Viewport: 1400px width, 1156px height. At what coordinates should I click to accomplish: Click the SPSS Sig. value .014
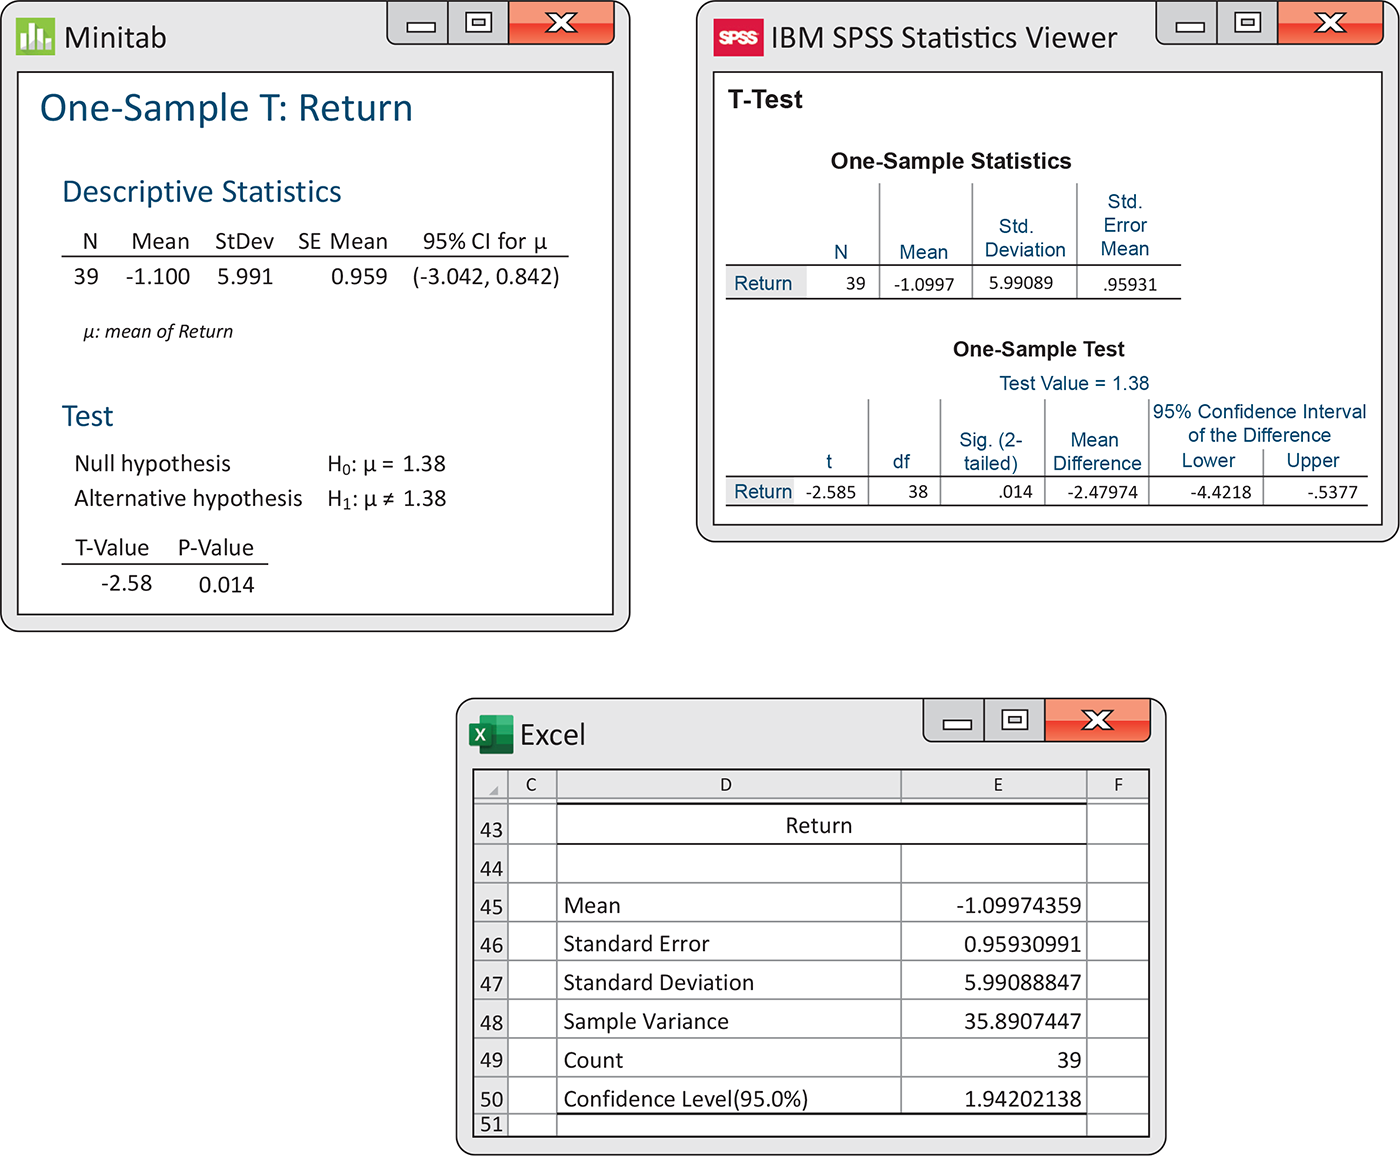coord(1015,492)
